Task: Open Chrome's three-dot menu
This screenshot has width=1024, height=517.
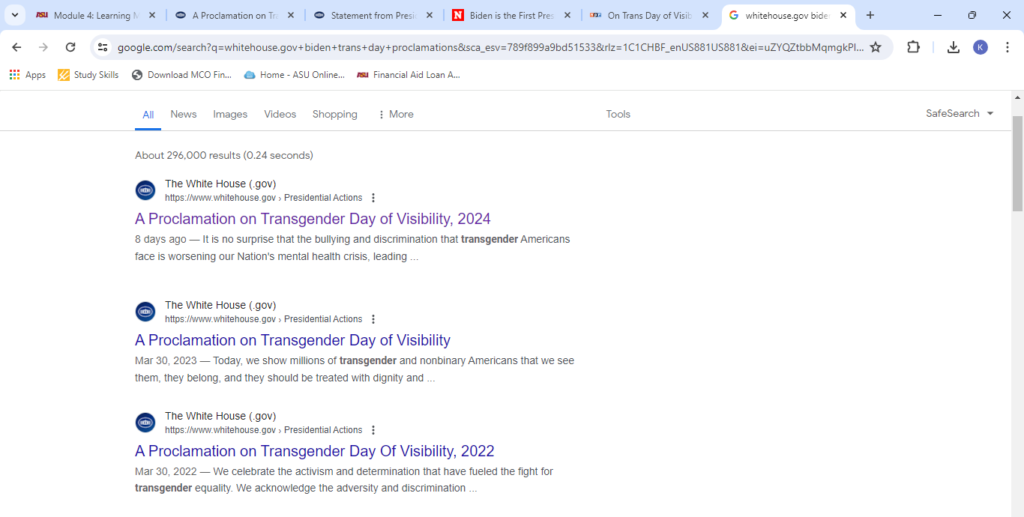Action: tap(1007, 47)
